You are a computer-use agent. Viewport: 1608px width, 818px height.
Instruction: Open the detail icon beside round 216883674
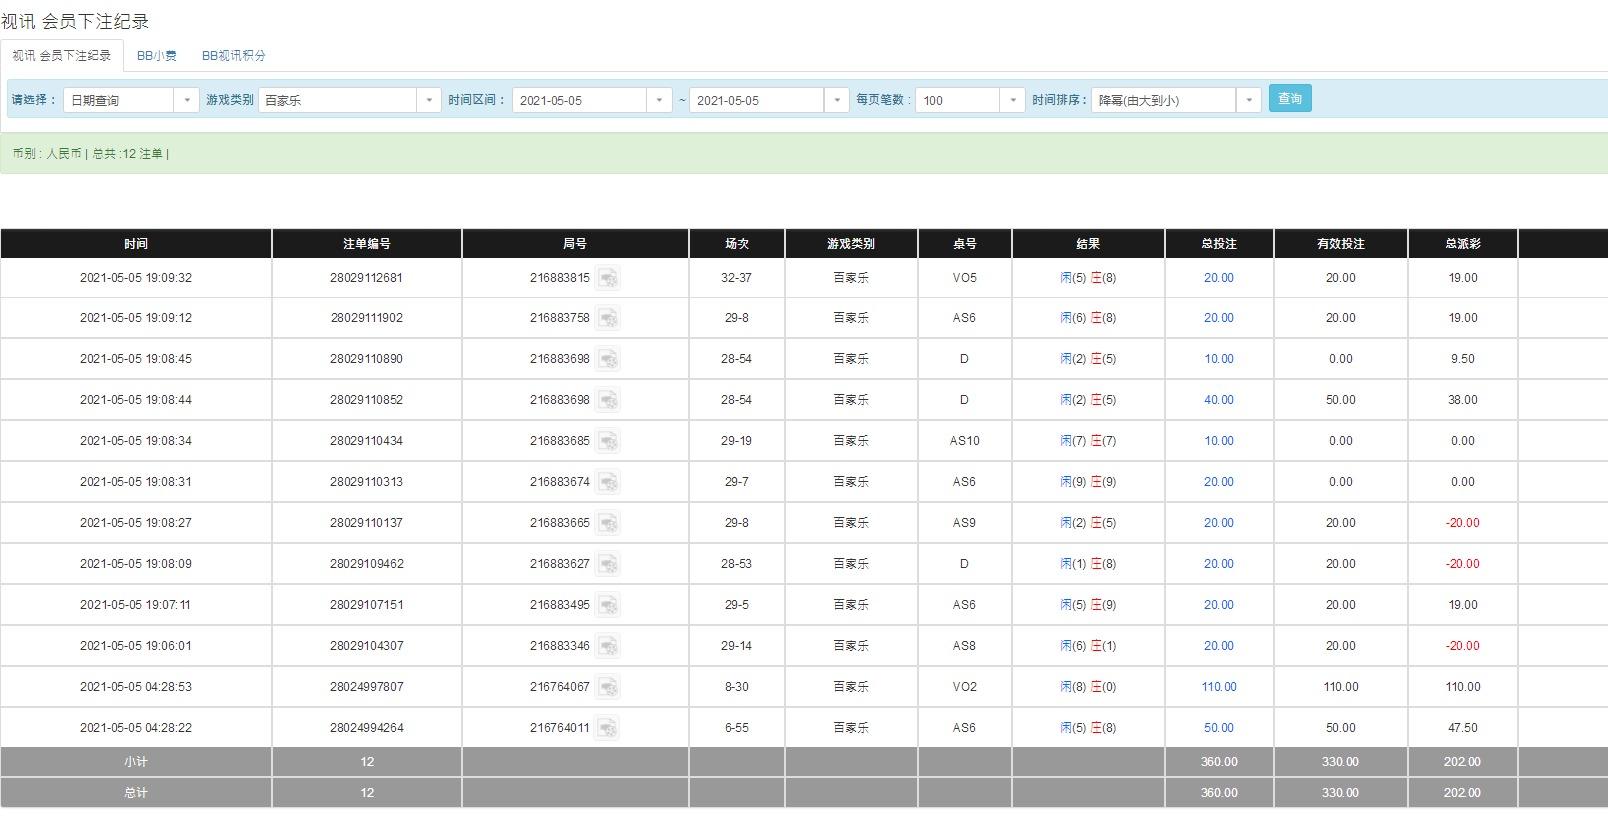point(608,482)
